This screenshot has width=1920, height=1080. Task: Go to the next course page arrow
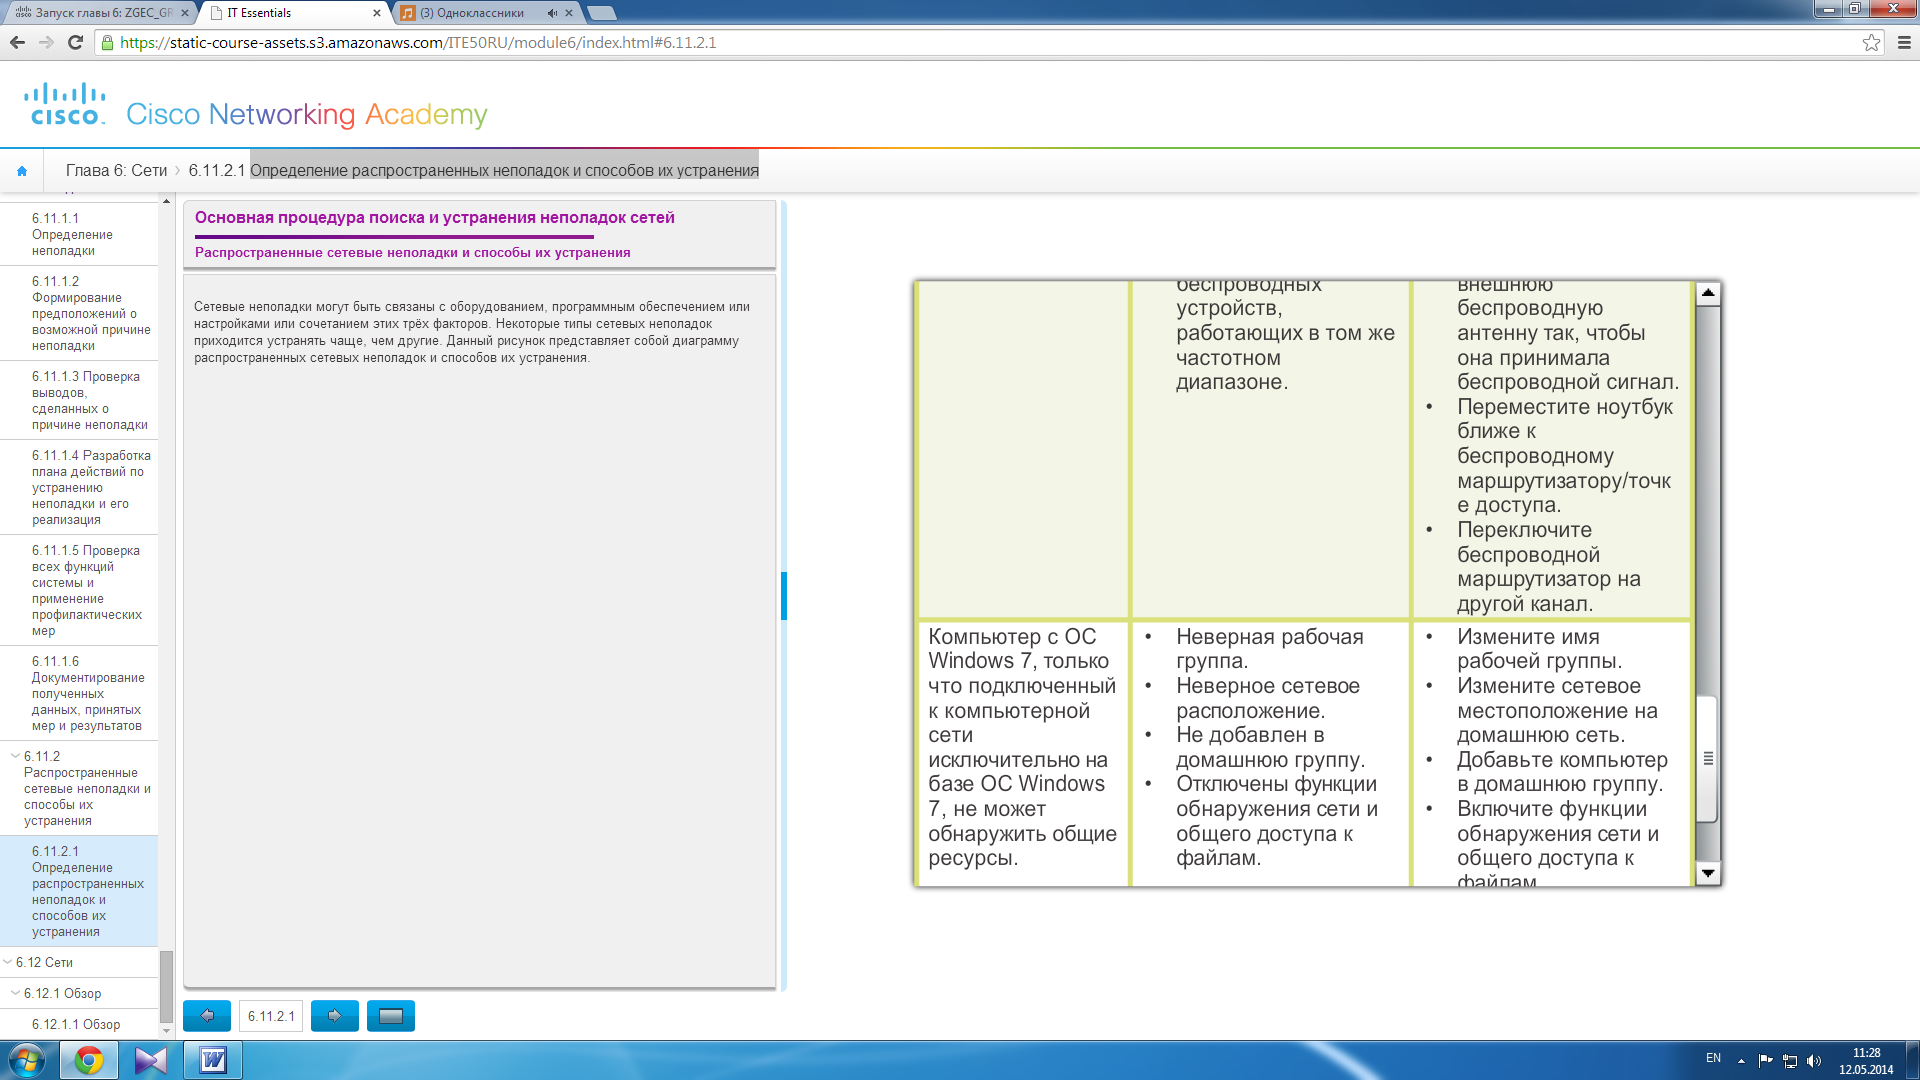click(x=335, y=1016)
